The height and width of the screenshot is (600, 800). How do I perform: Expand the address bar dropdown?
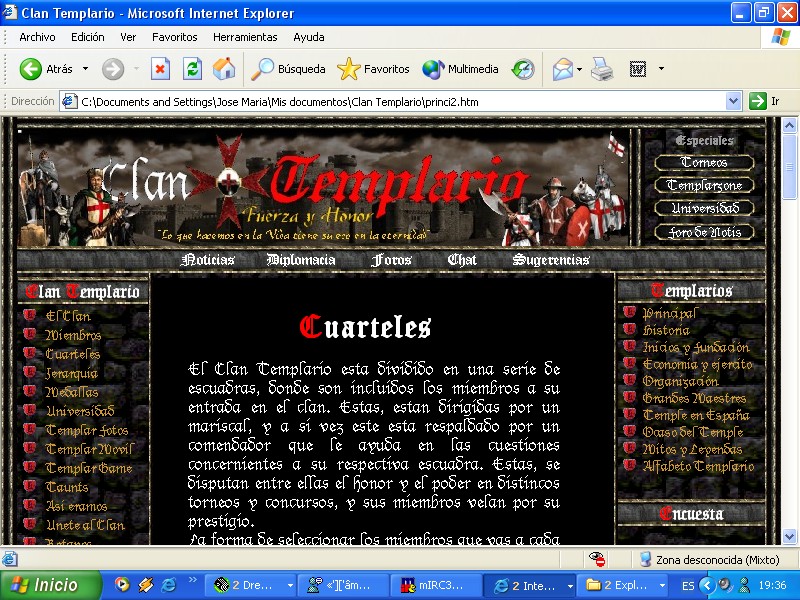point(733,101)
